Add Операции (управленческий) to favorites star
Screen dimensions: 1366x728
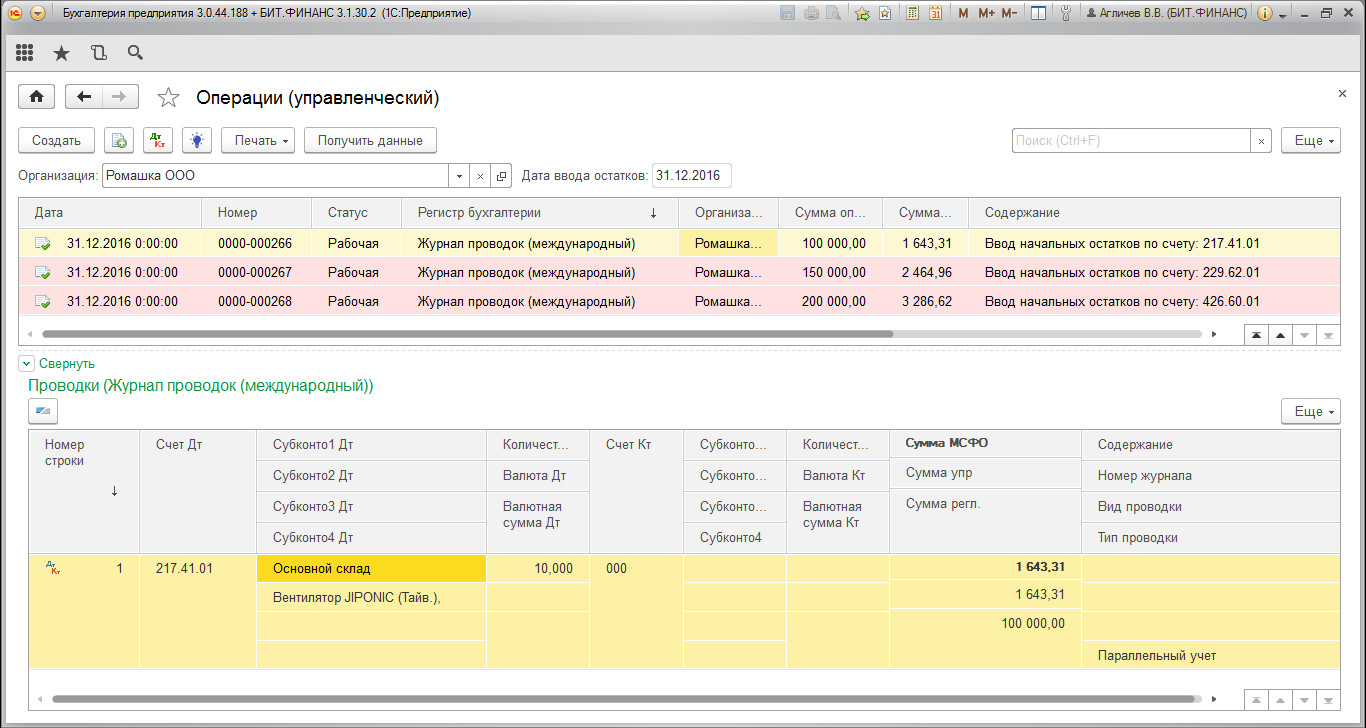click(169, 97)
